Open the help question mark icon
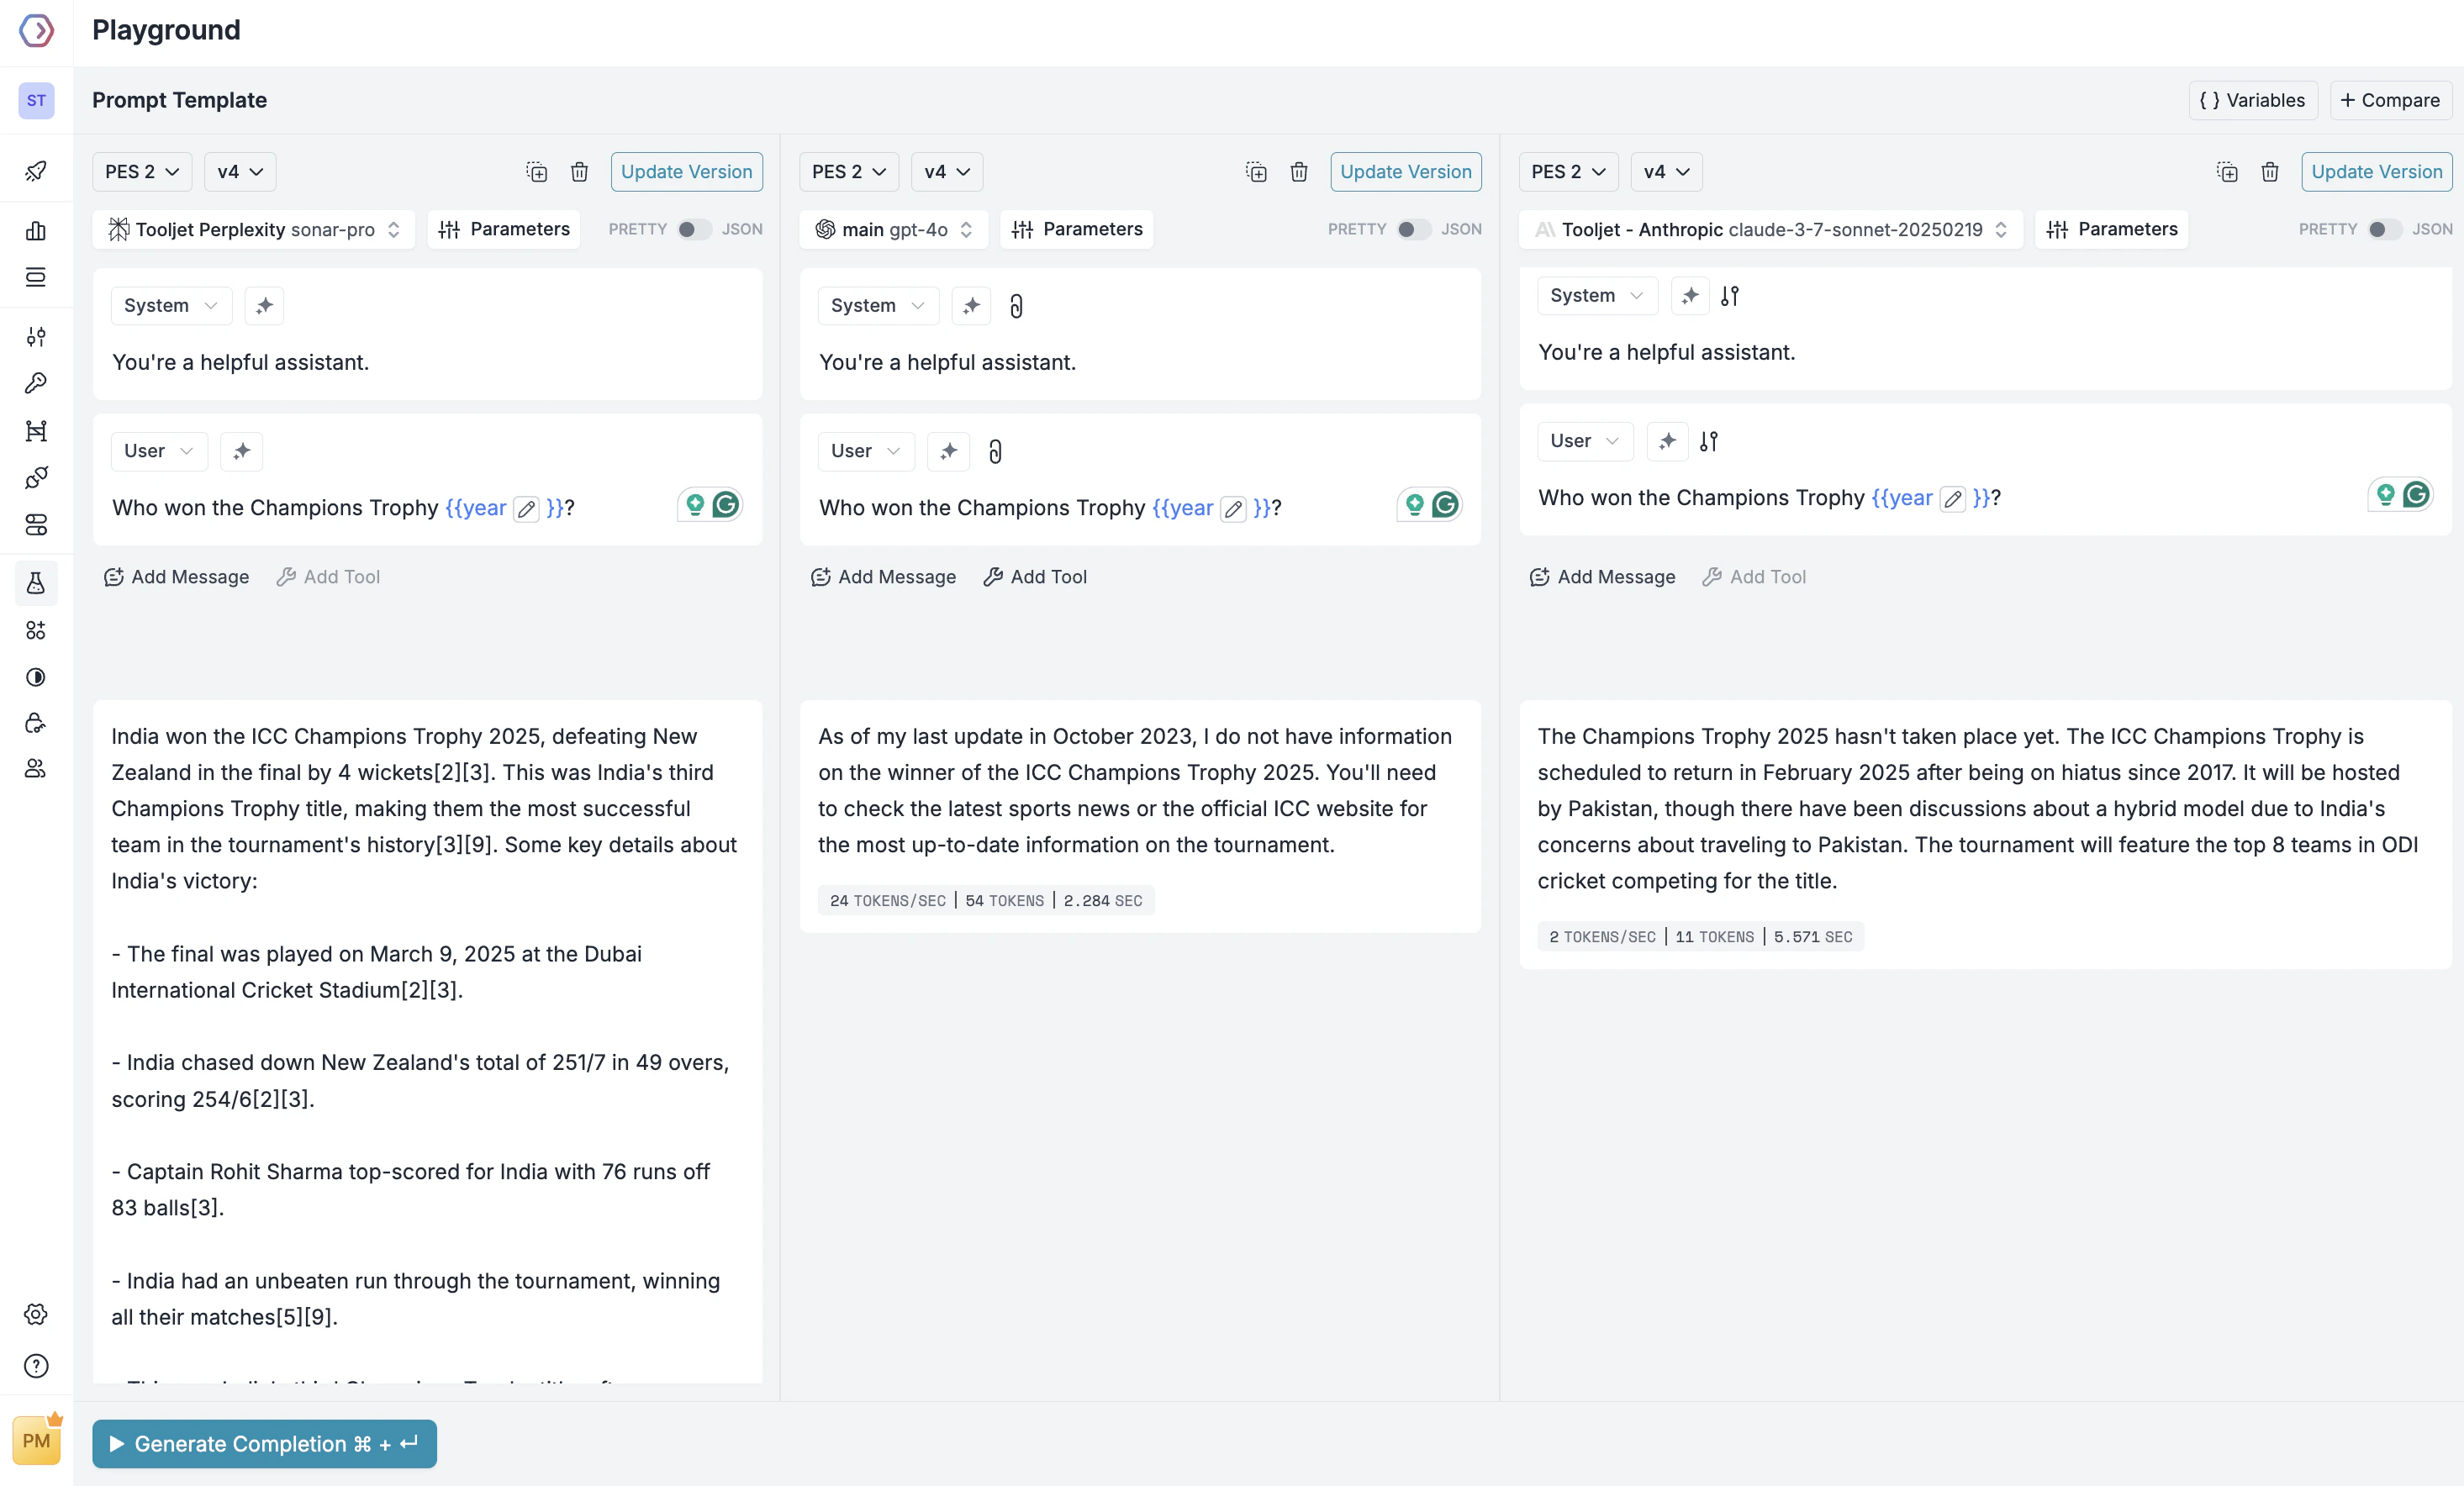2464x1486 pixels. tap(36, 1366)
